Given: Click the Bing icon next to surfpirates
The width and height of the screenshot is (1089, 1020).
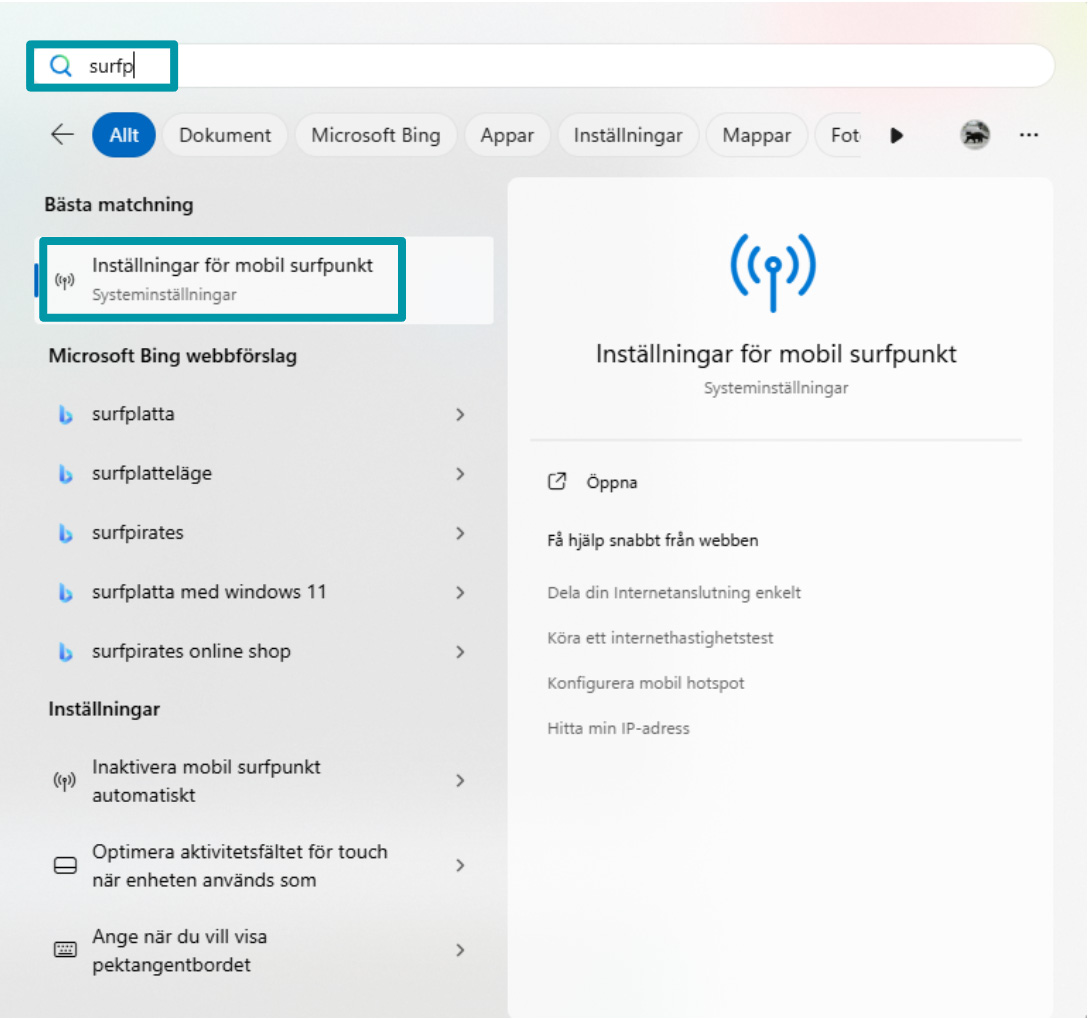Looking at the screenshot, I should [65, 533].
